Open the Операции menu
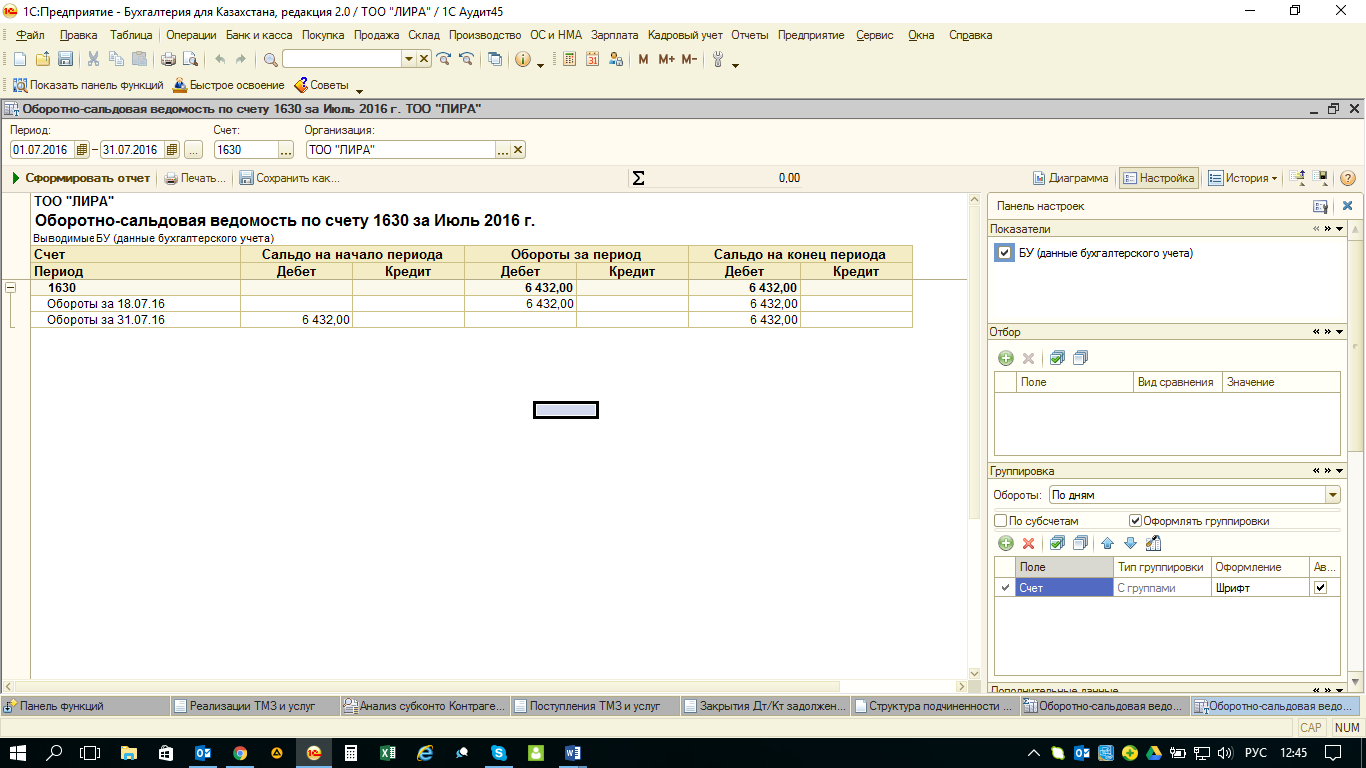The width and height of the screenshot is (1366, 768). [191, 35]
